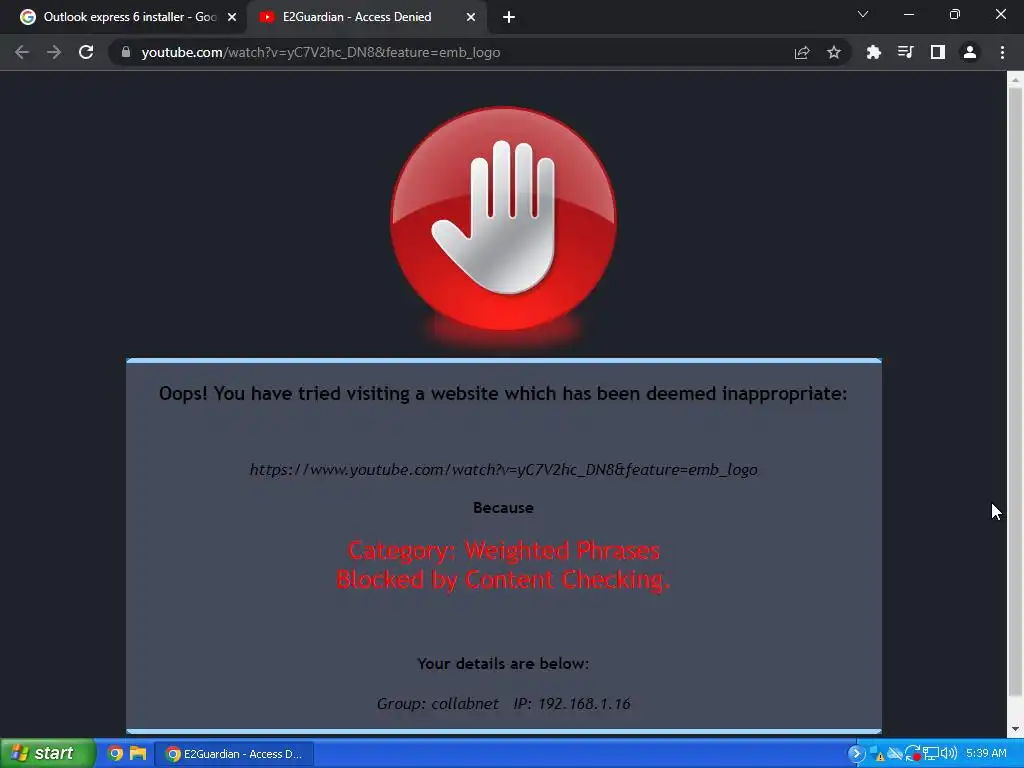Restore down the Chrome window
The image size is (1024, 768).
coord(955,14)
